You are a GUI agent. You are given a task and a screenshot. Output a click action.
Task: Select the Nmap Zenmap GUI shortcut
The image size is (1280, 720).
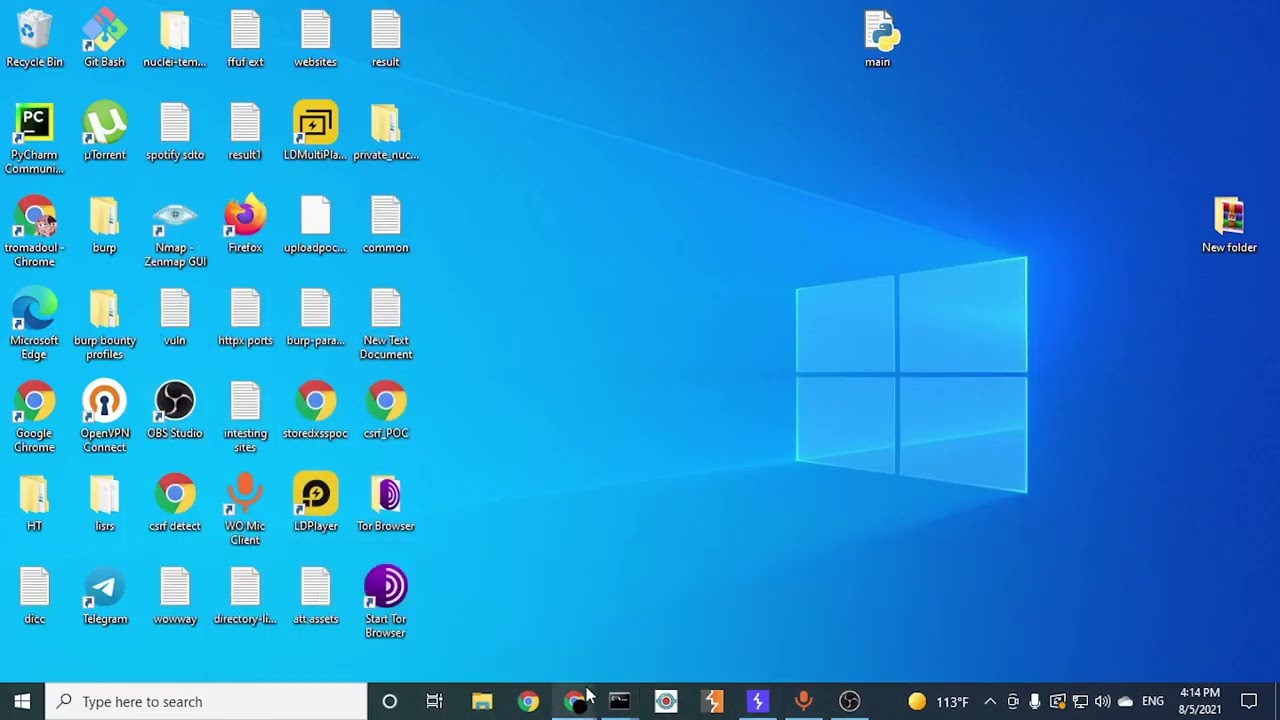pyautogui.click(x=175, y=232)
